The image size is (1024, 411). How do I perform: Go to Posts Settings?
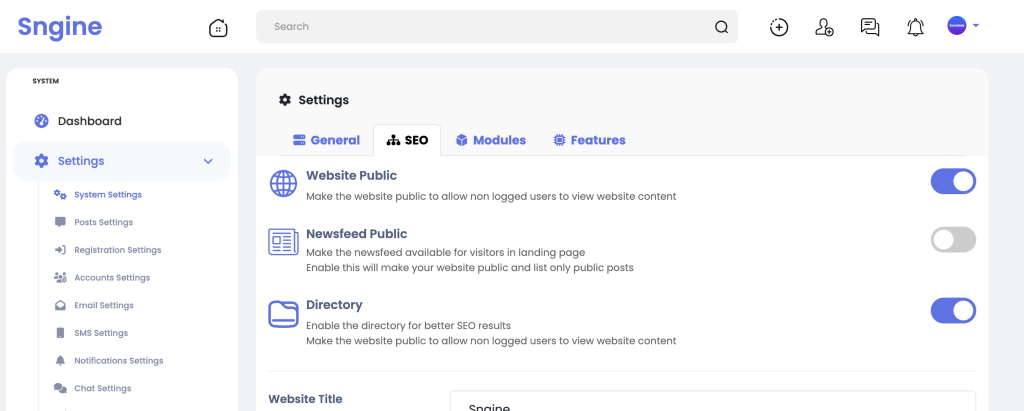coord(103,222)
